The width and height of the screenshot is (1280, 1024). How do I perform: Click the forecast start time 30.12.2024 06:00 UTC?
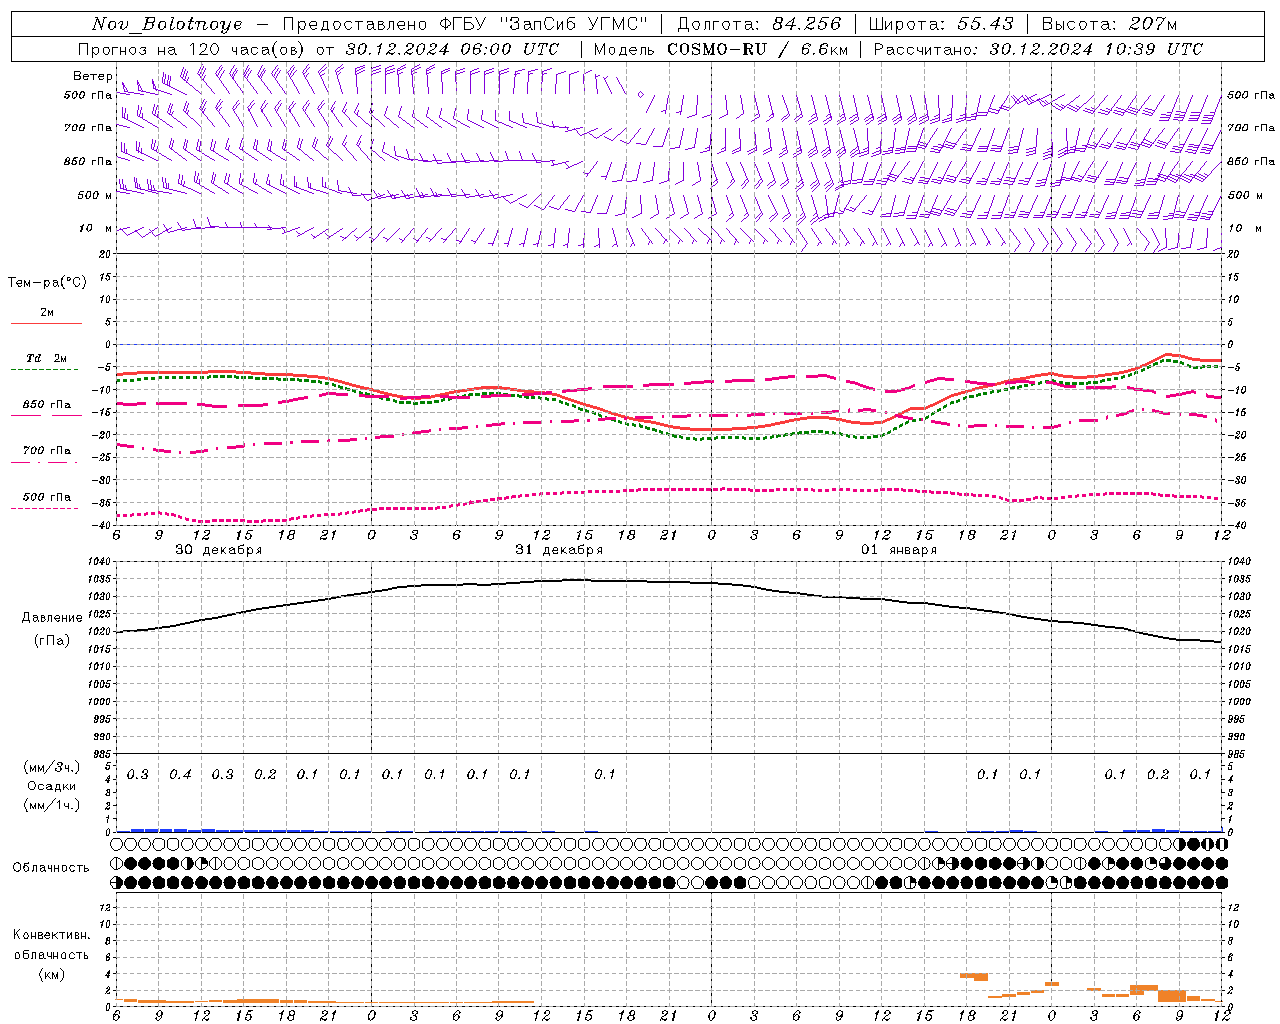pos(452,49)
